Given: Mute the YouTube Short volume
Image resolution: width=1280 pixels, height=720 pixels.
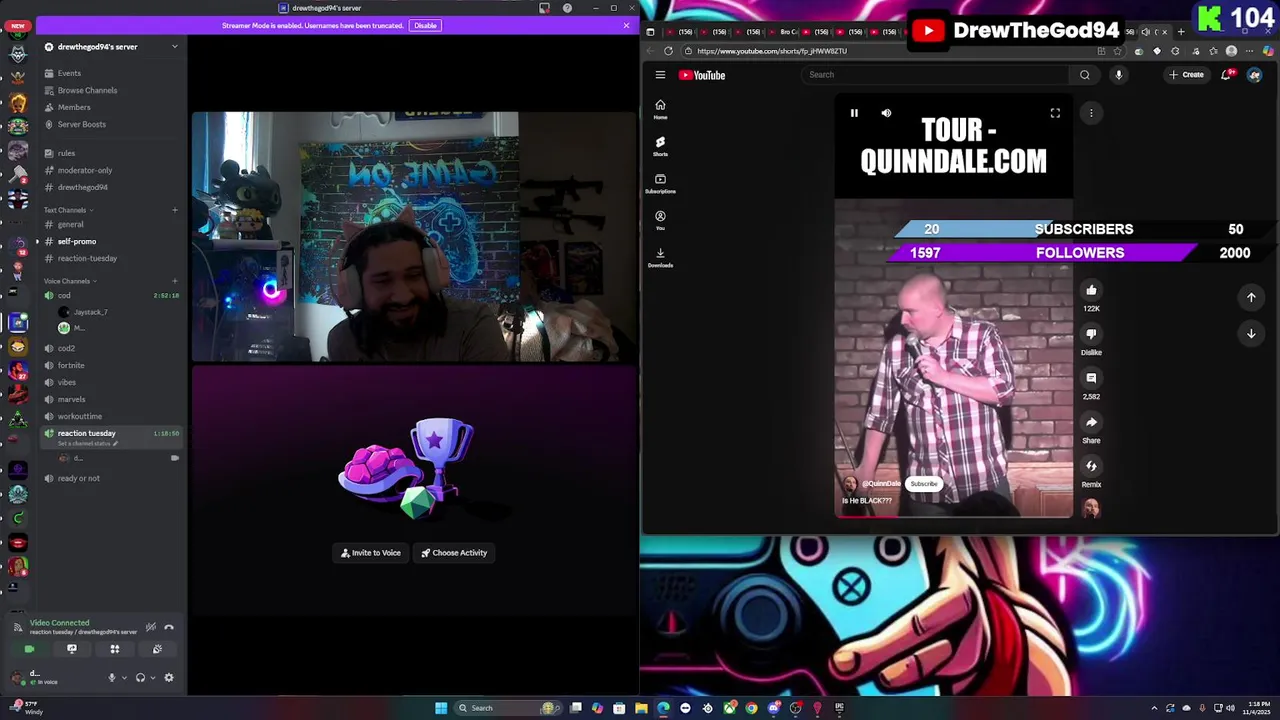Looking at the screenshot, I should coord(886,113).
